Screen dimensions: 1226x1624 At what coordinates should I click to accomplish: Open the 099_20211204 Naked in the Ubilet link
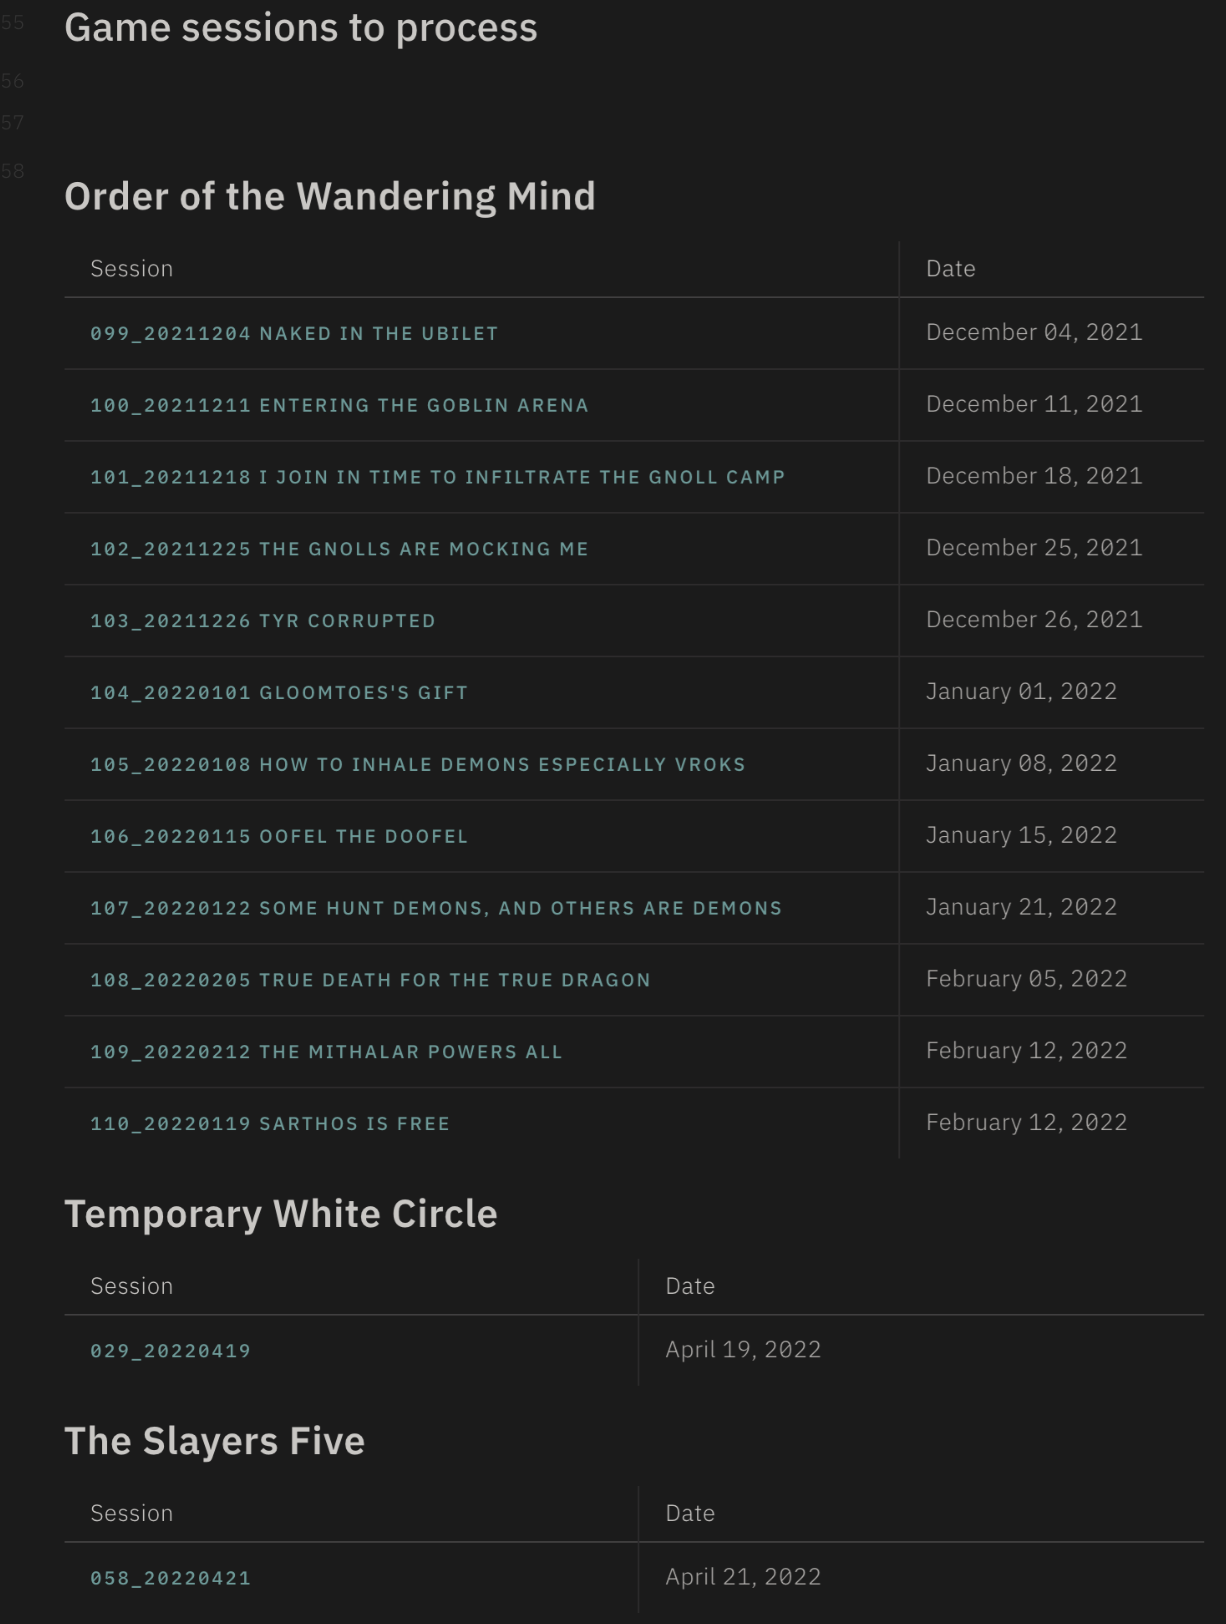point(294,334)
